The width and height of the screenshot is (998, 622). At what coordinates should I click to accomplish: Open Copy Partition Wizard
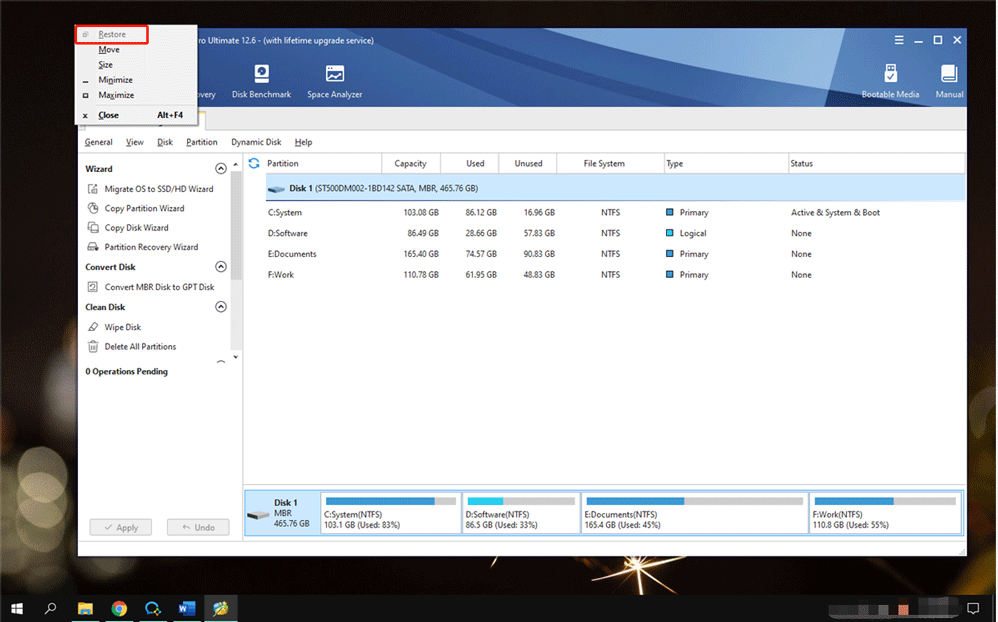(x=136, y=208)
